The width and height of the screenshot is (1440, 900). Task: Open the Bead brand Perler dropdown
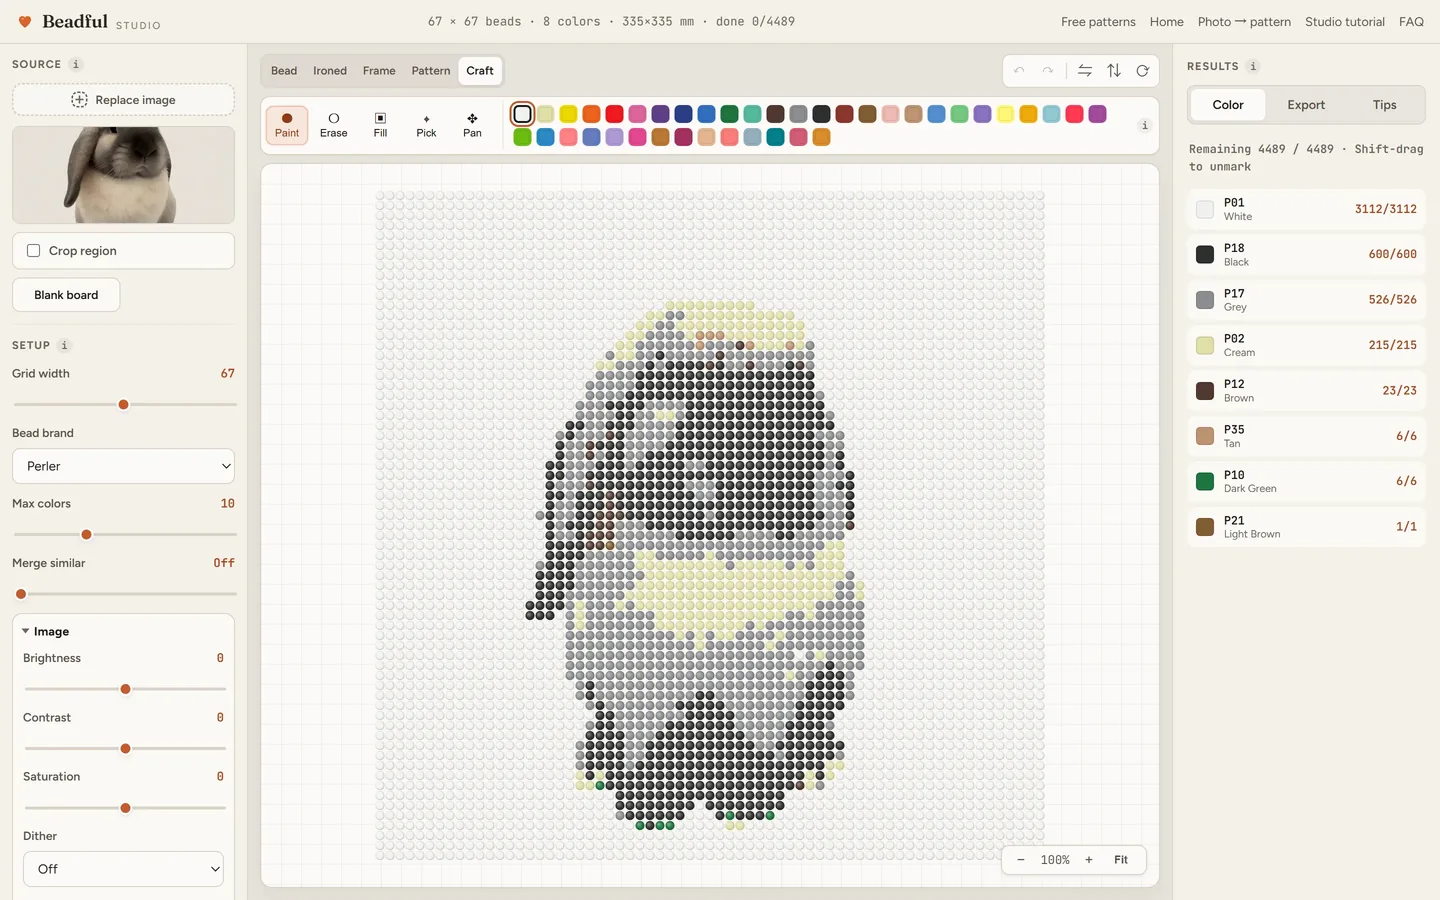coord(123,466)
